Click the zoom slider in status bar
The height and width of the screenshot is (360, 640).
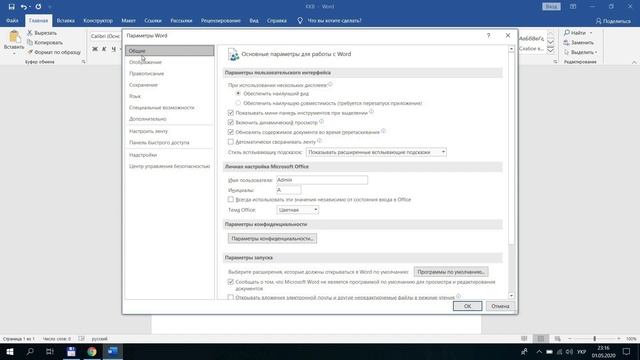[x=595, y=338]
